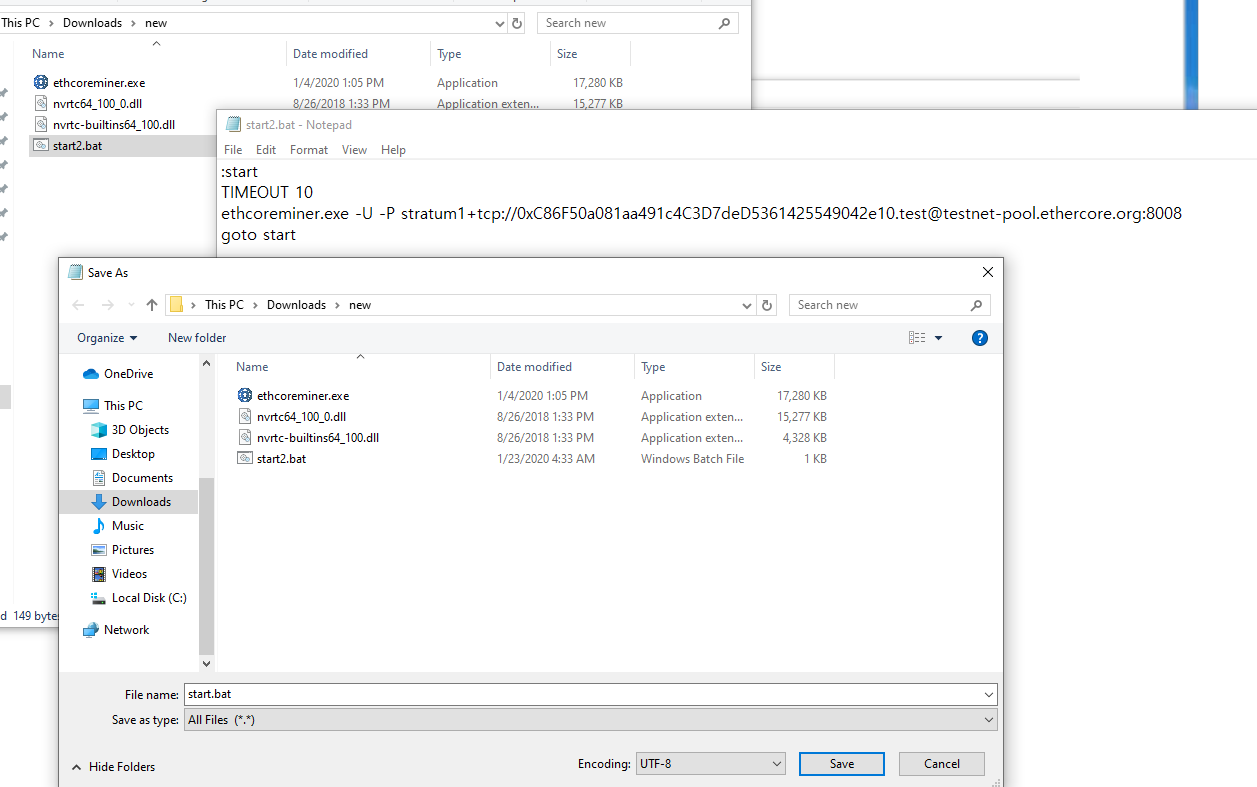The width and height of the screenshot is (1257, 787).
Task: Open the Save as type dropdown
Action: 591,720
